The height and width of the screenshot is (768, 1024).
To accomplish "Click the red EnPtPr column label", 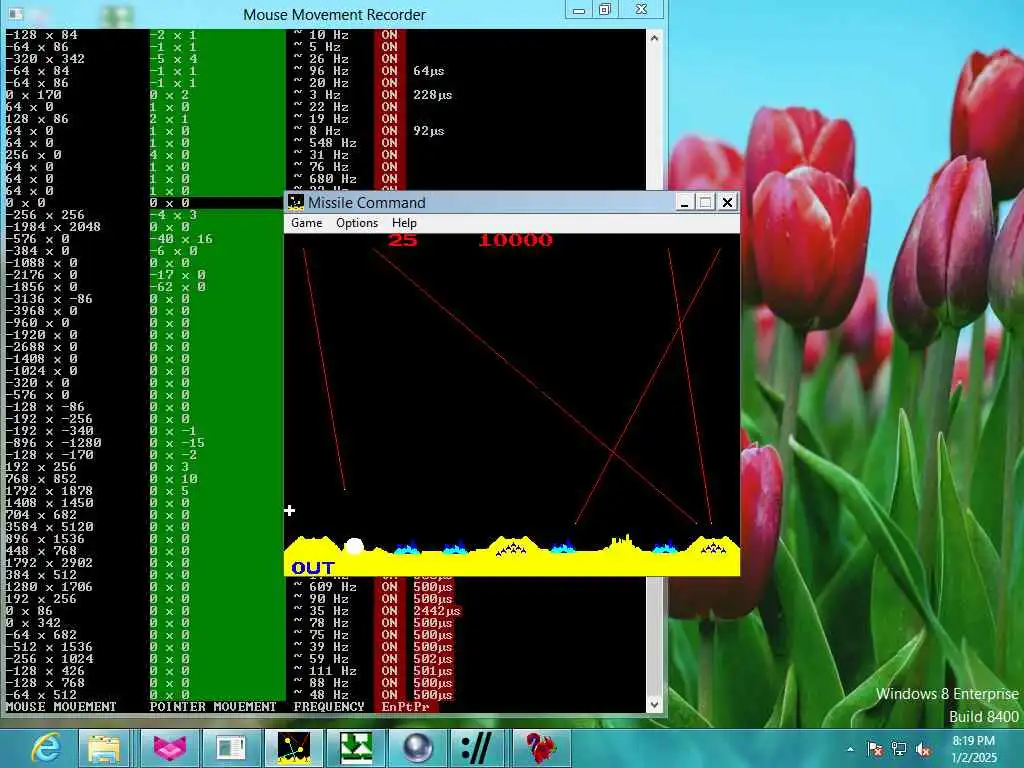I will coord(406,707).
